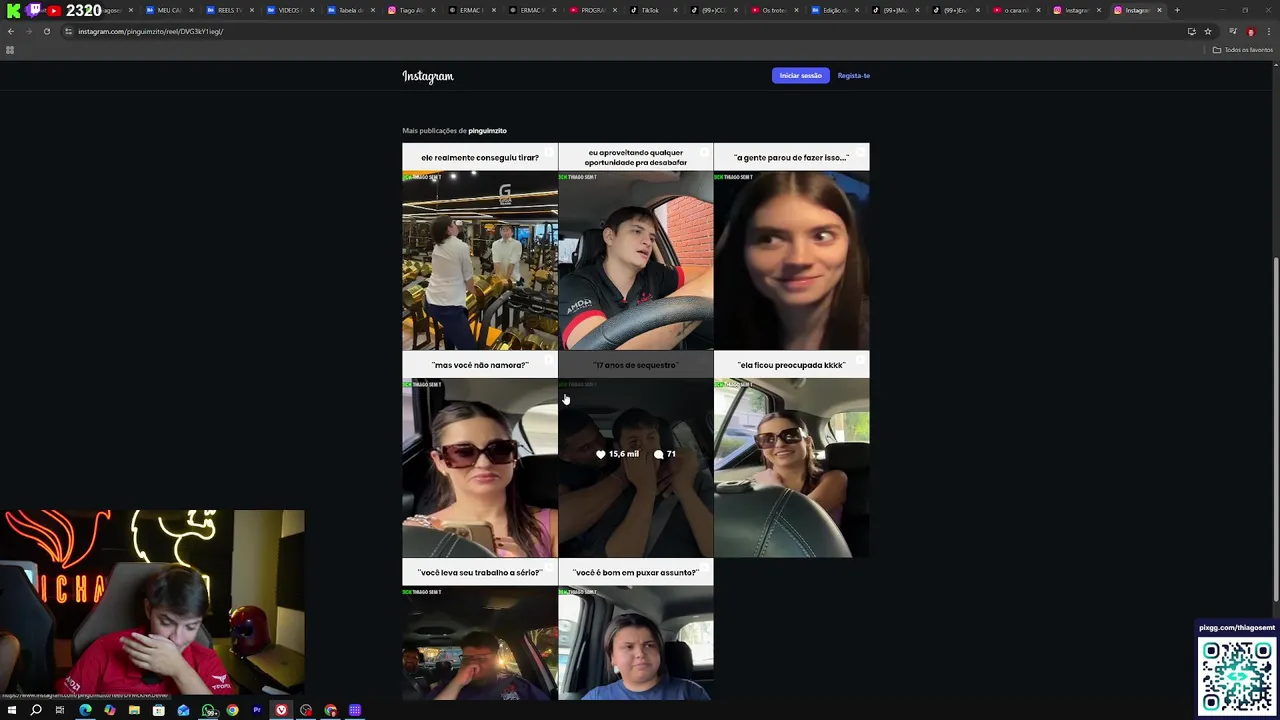Bookmark this page using the star icon

point(1207,31)
